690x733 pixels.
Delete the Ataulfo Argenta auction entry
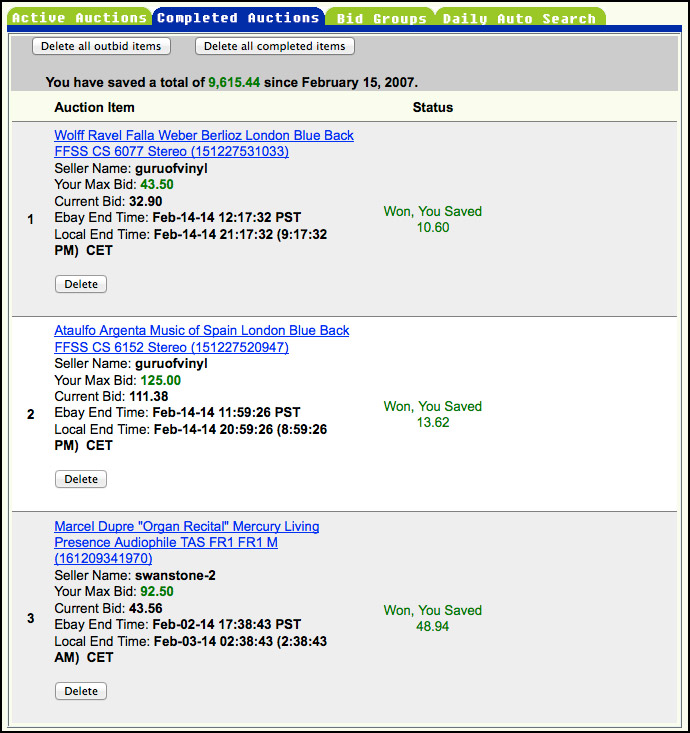[81, 479]
